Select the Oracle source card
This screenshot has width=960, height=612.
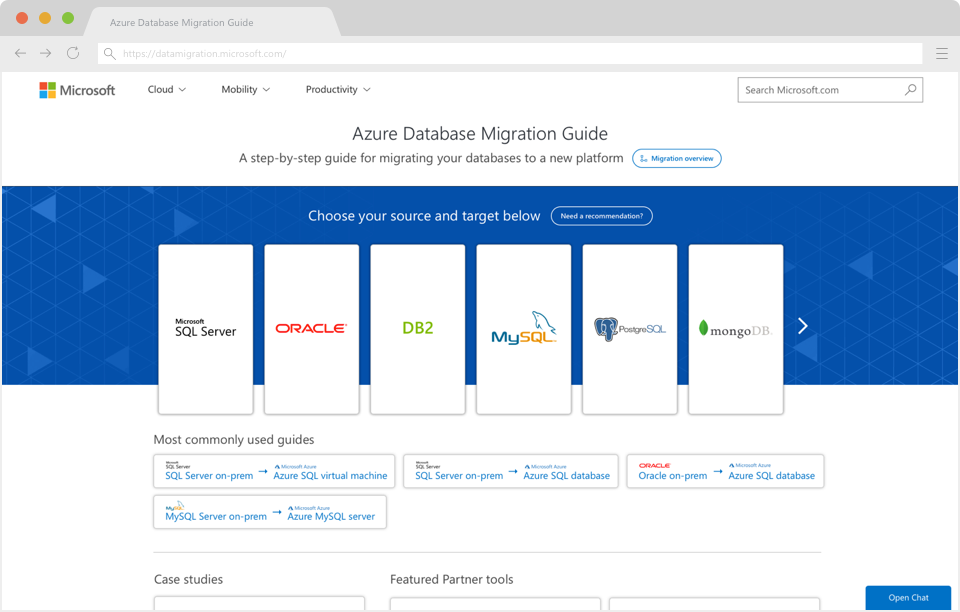point(312,329)
